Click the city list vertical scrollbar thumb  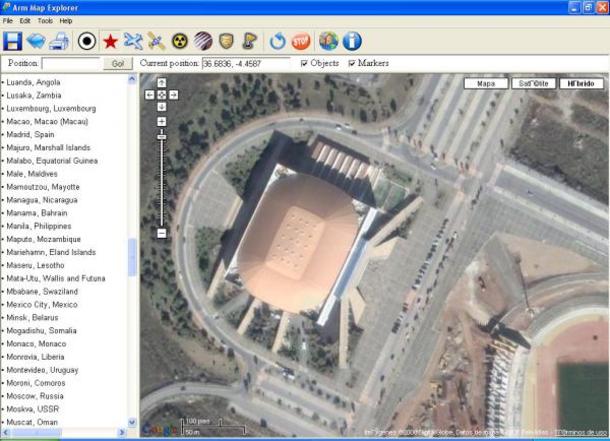[132, 257]
